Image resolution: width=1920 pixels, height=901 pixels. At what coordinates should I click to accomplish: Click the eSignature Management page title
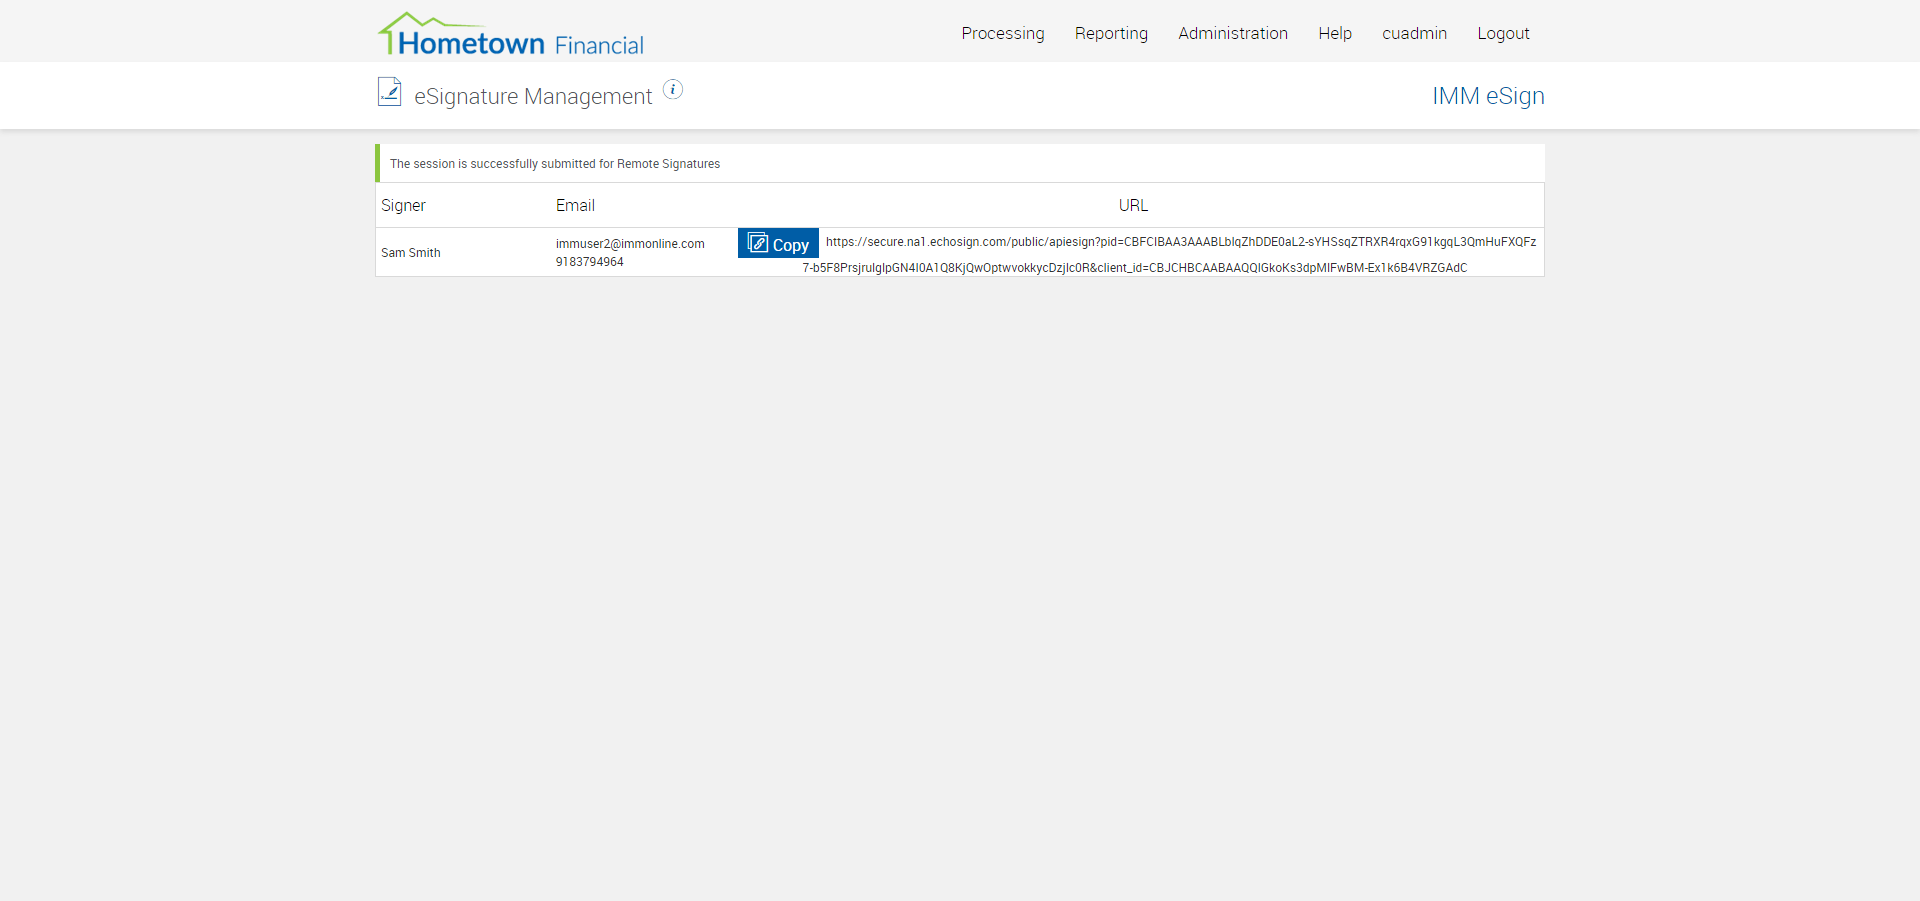533,96
